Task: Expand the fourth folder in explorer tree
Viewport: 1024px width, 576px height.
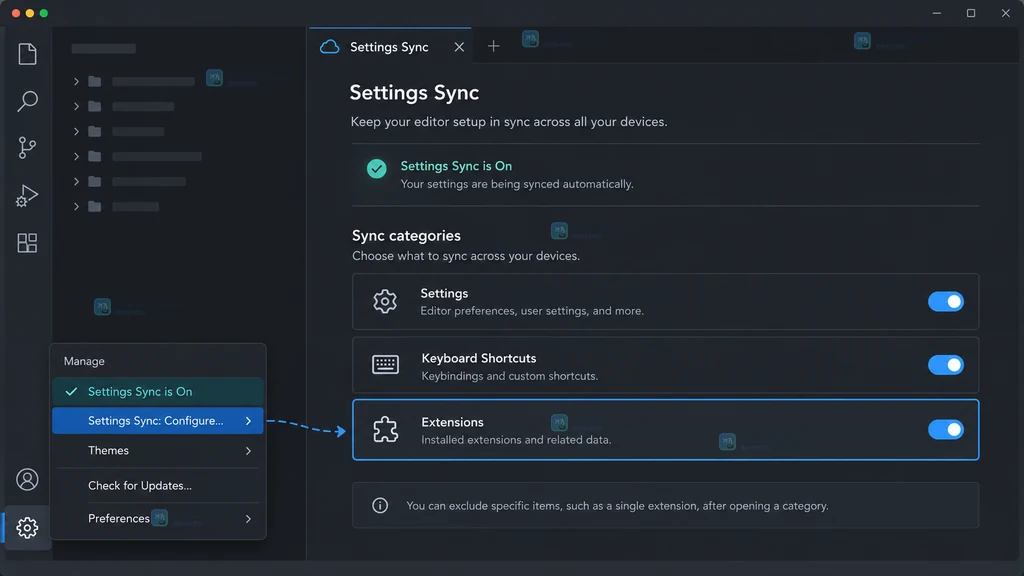Action: 76,156
